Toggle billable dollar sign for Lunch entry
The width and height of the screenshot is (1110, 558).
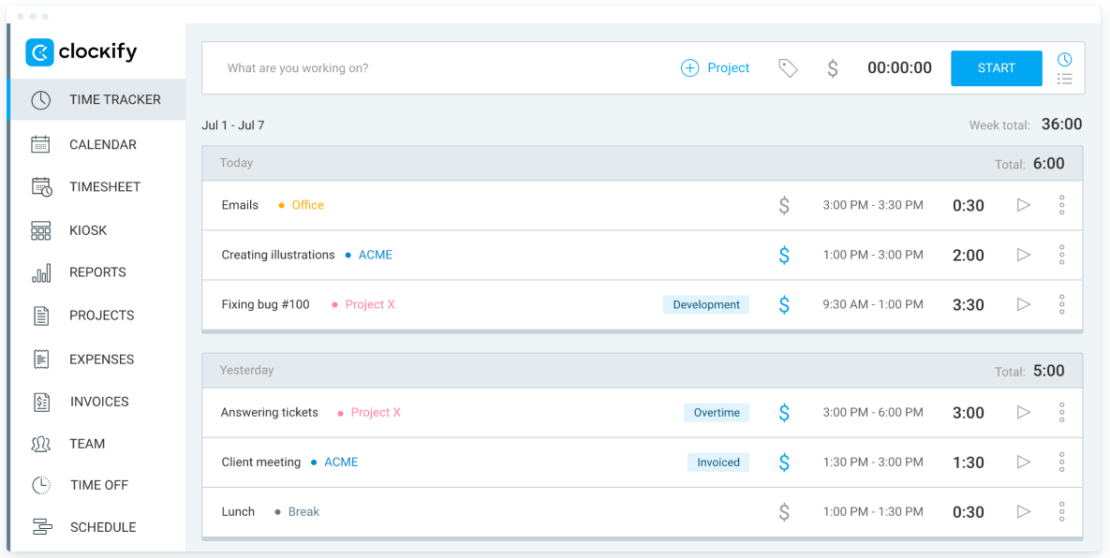[784, 512]
